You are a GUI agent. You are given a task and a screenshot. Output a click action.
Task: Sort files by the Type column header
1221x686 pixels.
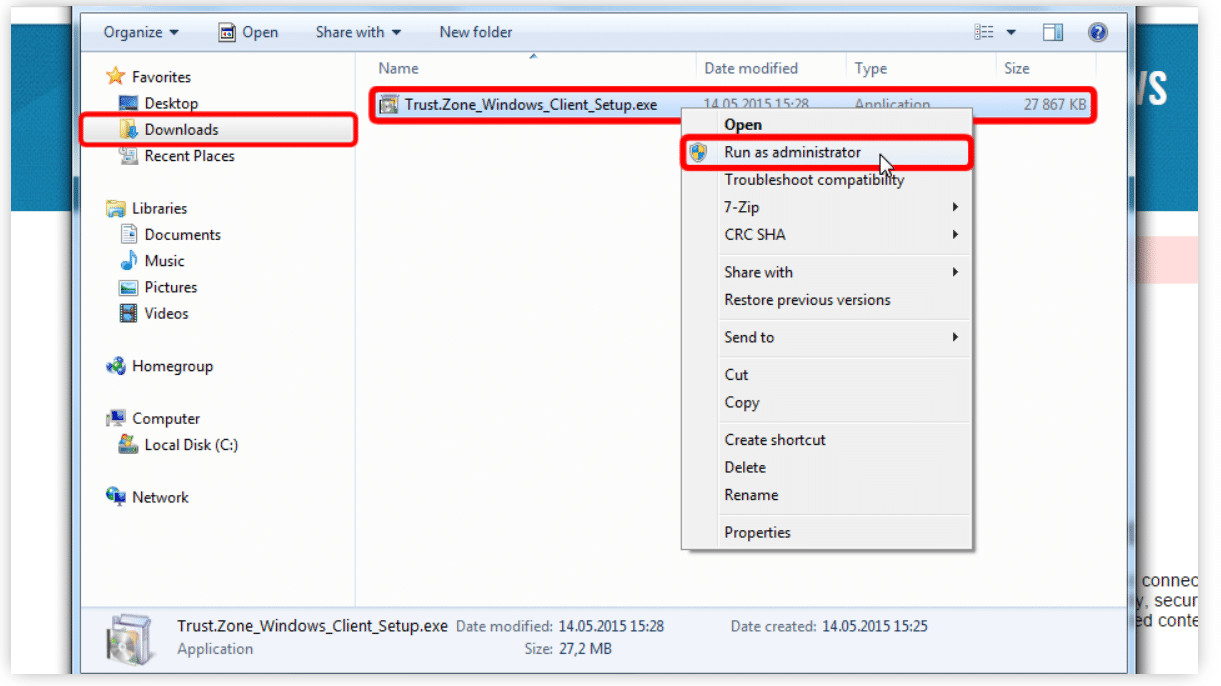(871, 68)
